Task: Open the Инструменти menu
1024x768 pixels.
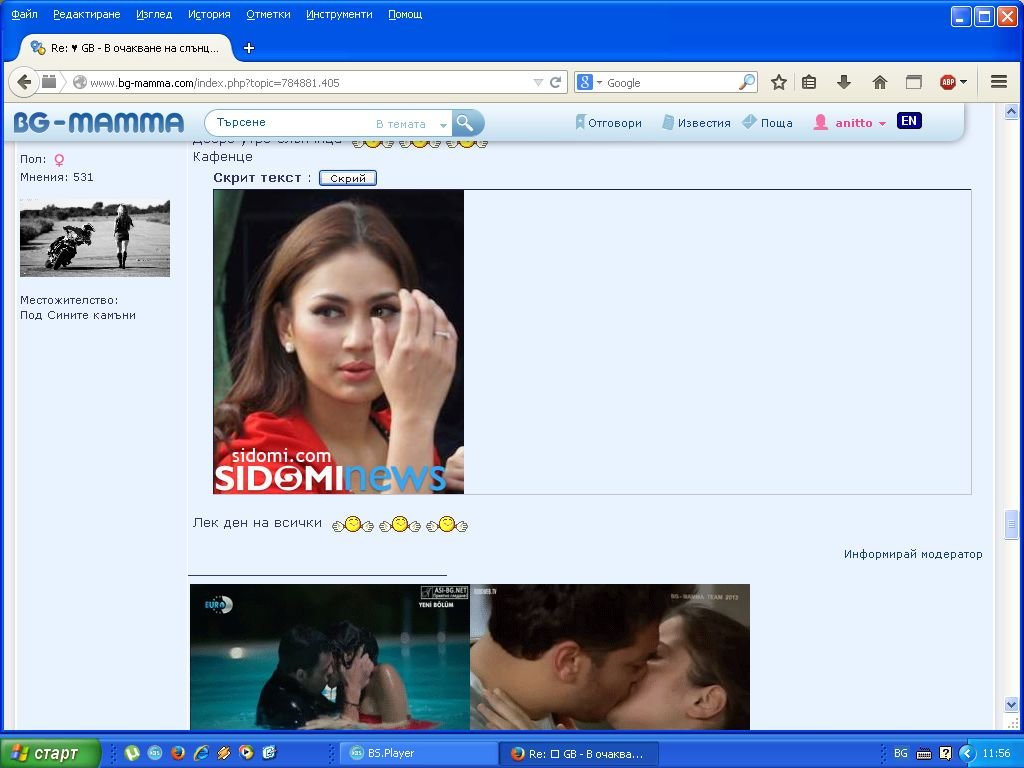Action: tap(339, 14)
